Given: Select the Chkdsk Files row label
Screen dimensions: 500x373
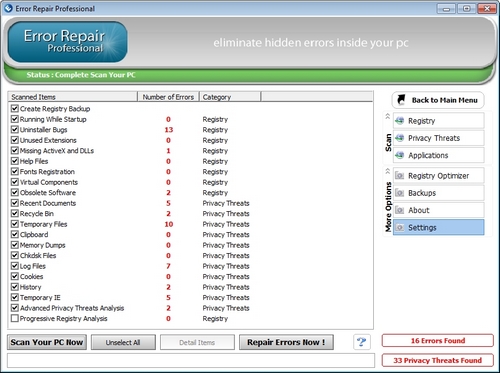Looking at the screenshot, I should pyautogui.click(x=38, y=255).
